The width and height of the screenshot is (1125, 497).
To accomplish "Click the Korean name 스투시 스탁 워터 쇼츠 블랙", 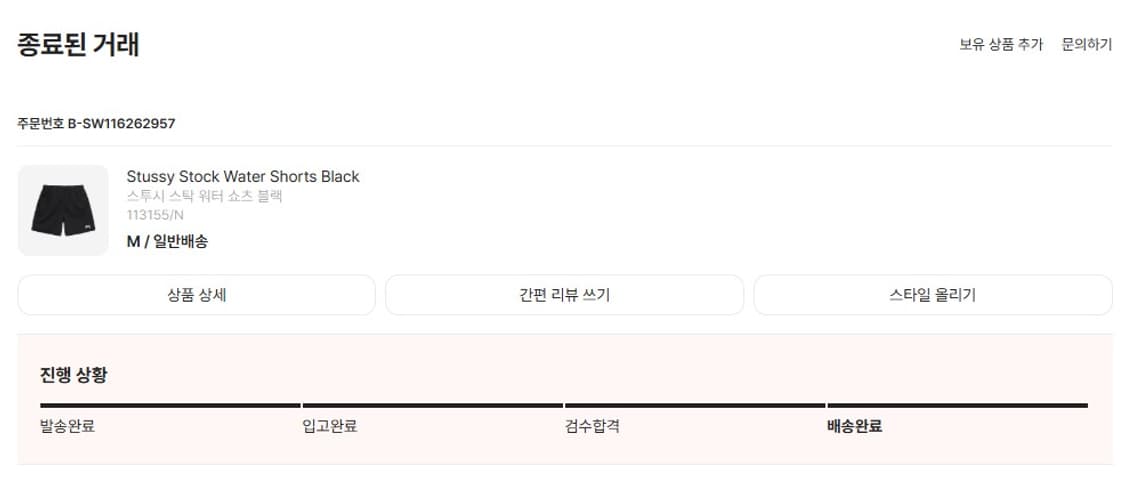I will tap(205, 196).
